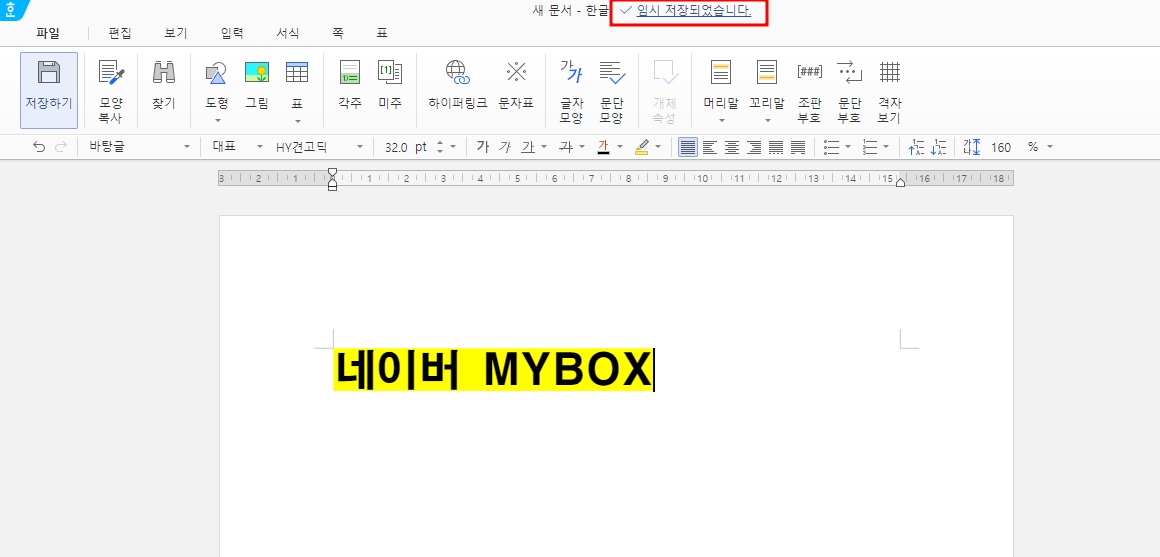Viewport: 1160px width, 557px height.
Task: Click the 네이버 MYBOX highlighted text
Action: (x=492, y=369)
